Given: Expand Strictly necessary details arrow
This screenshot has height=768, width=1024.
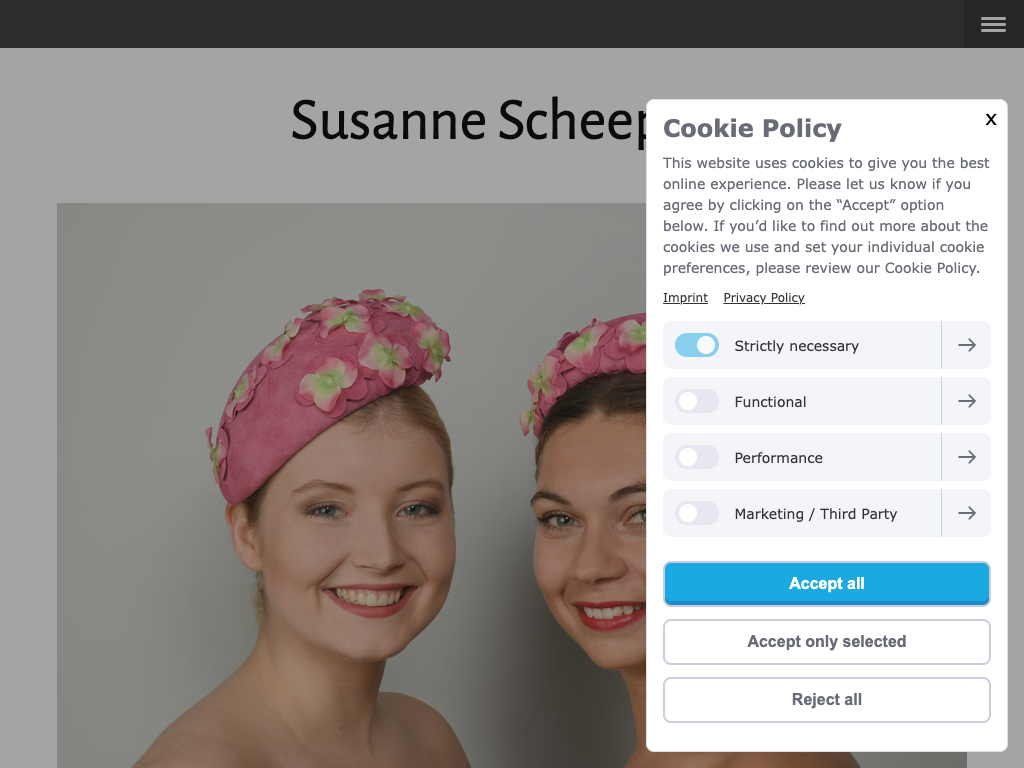Looking at the screenshot, I should pyautogui.click(x=966, y=345).
